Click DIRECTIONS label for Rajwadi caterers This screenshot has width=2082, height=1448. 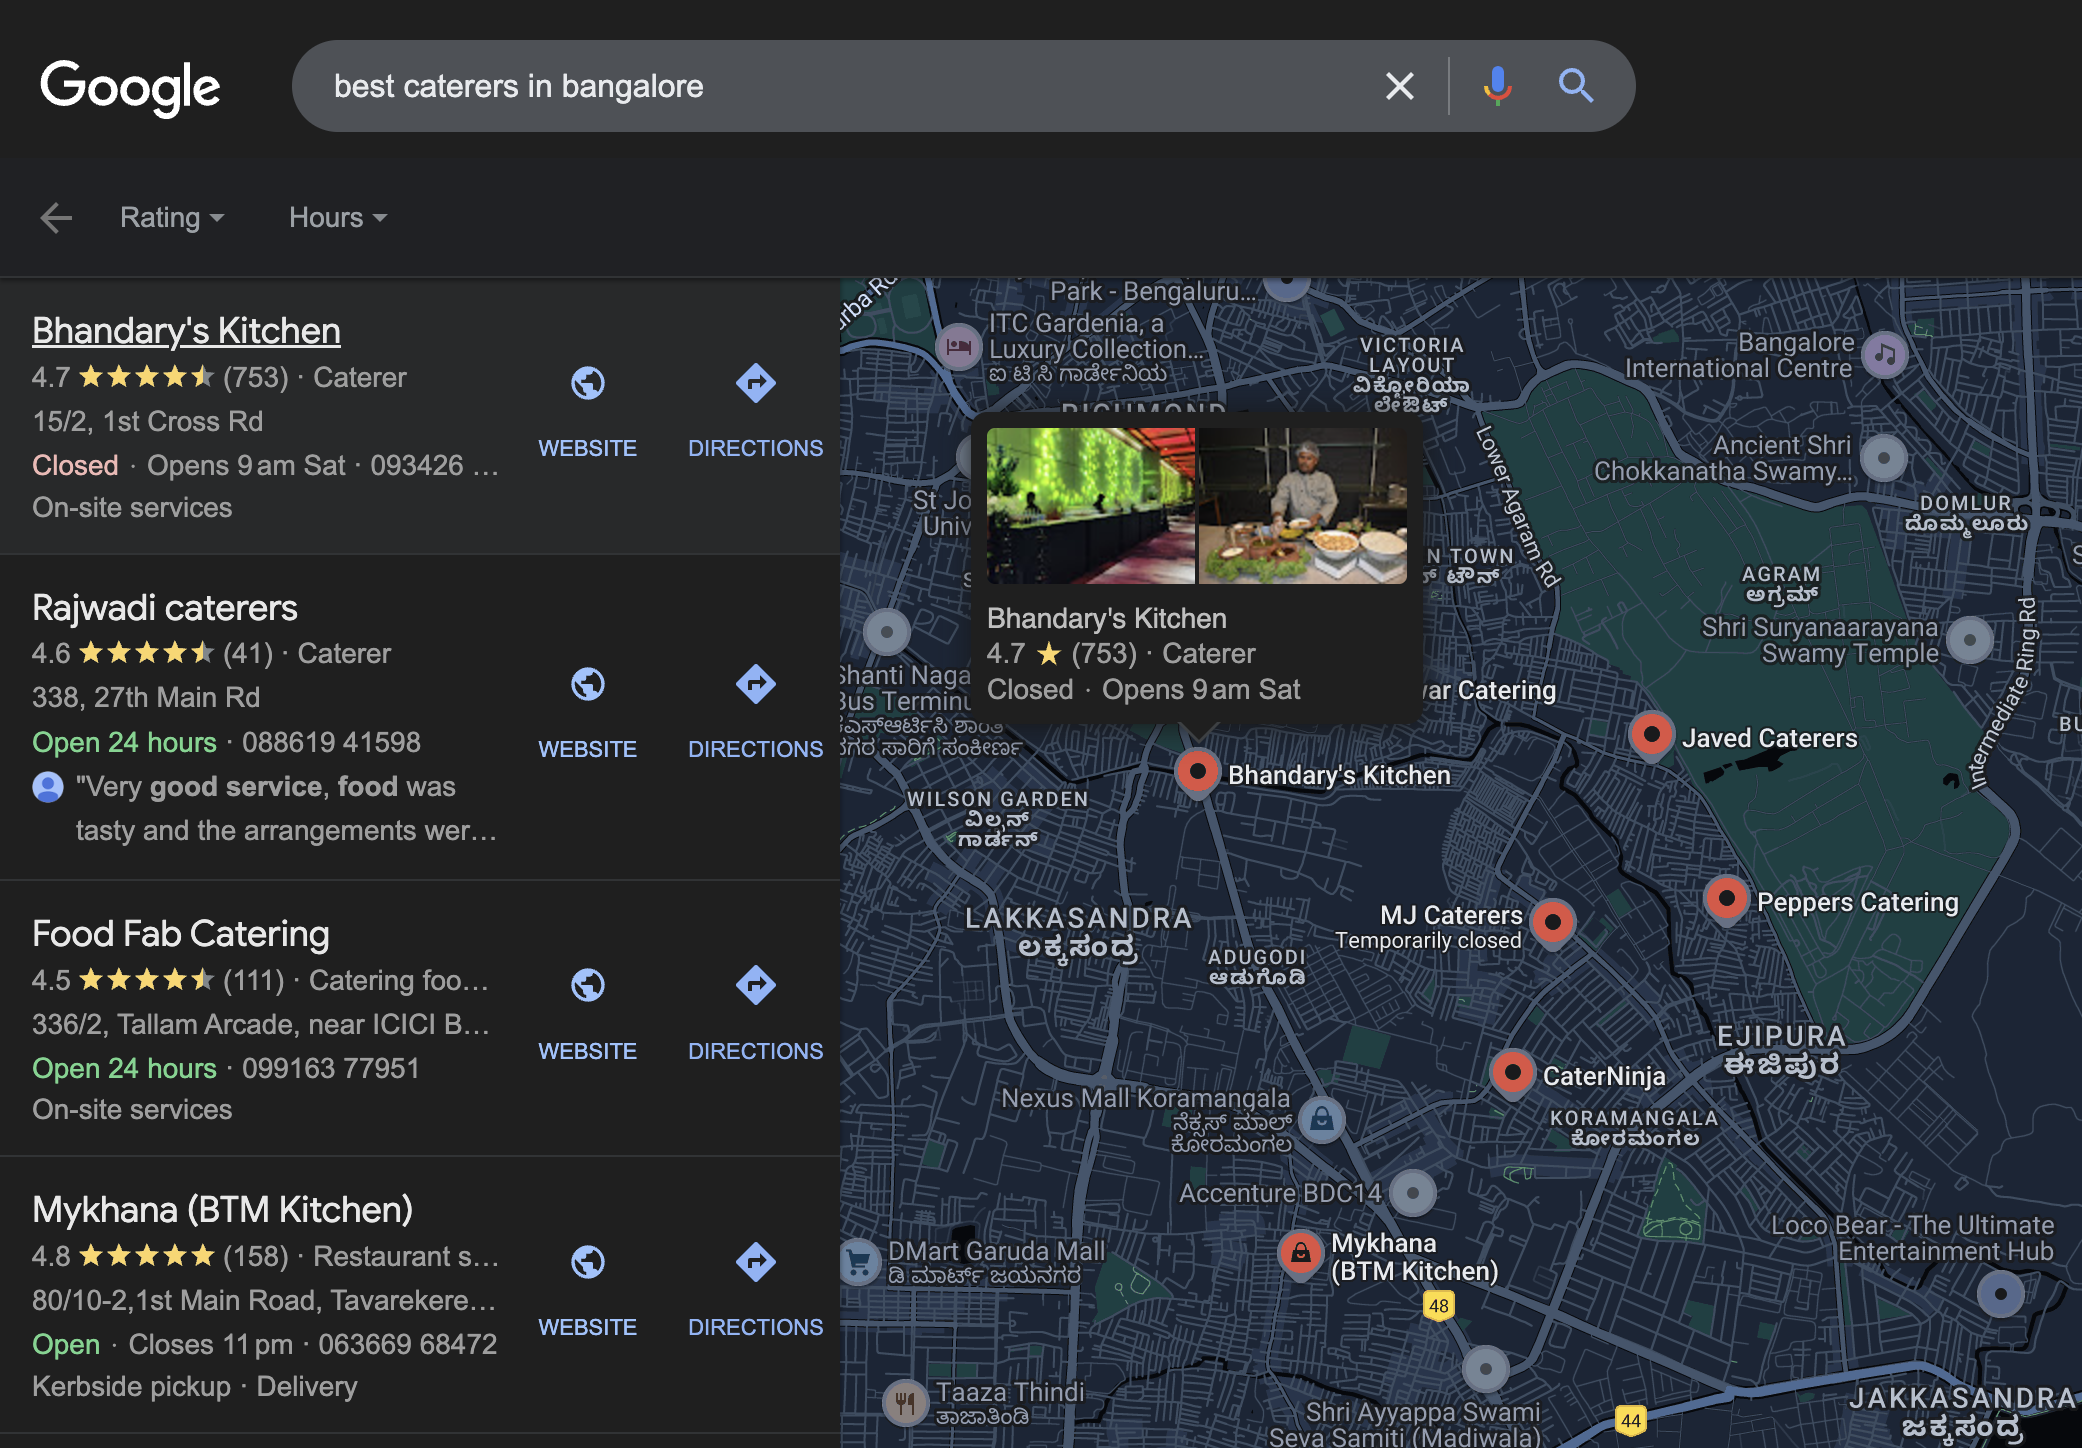(x=756, y=749)
